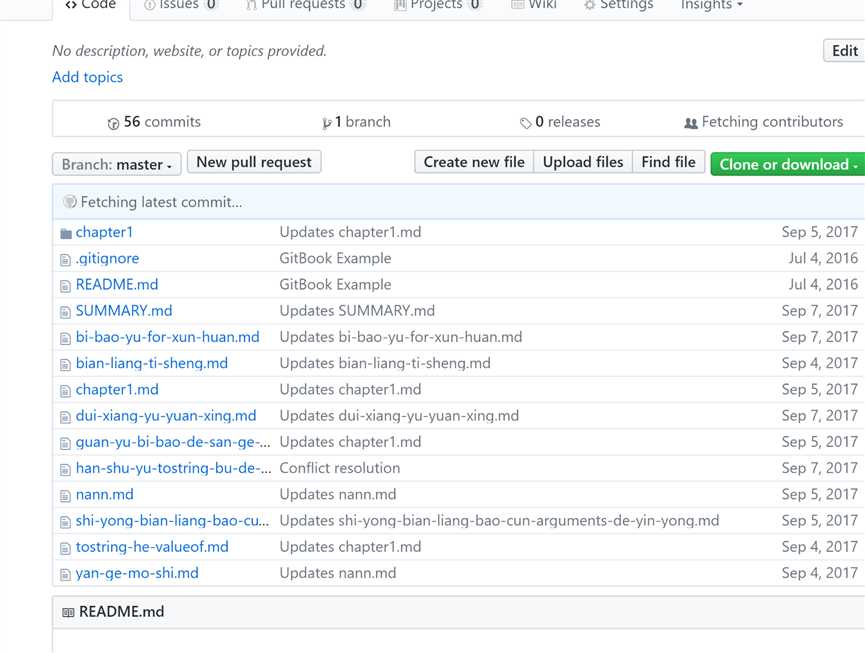Click Find file button
Screen dimensions: 865x653
click(668, 162)
